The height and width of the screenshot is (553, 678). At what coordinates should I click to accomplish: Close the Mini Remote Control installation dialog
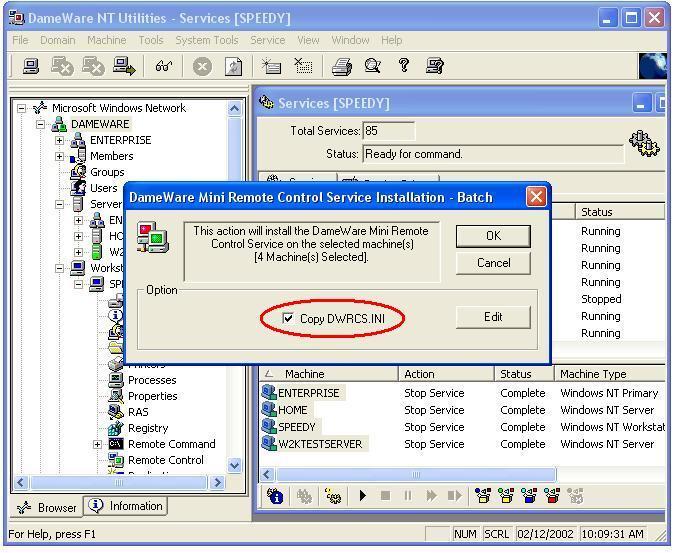coord(536,197)
